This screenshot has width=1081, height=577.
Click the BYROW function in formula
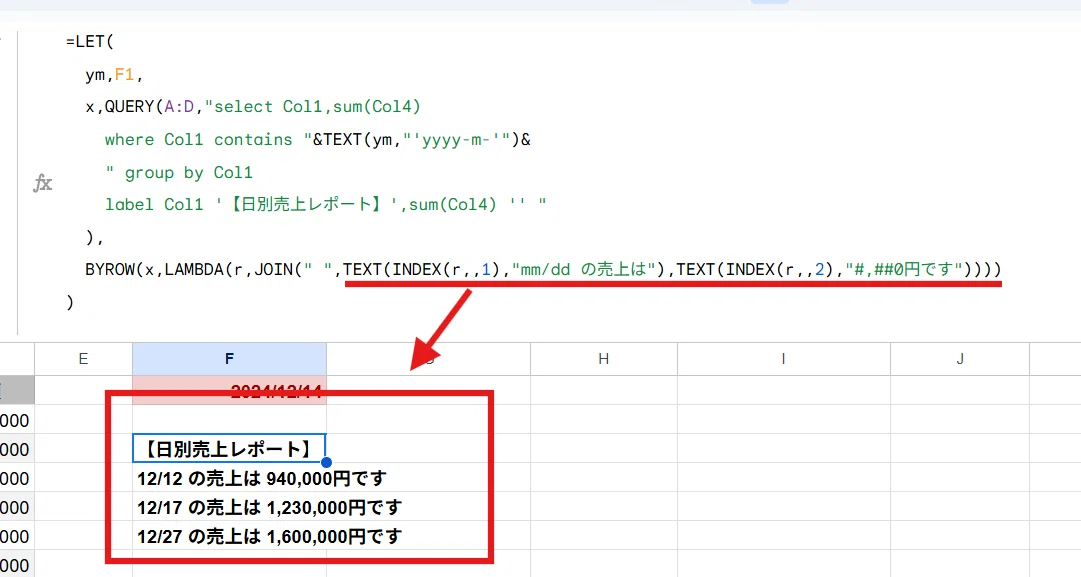tap(110, 270)
